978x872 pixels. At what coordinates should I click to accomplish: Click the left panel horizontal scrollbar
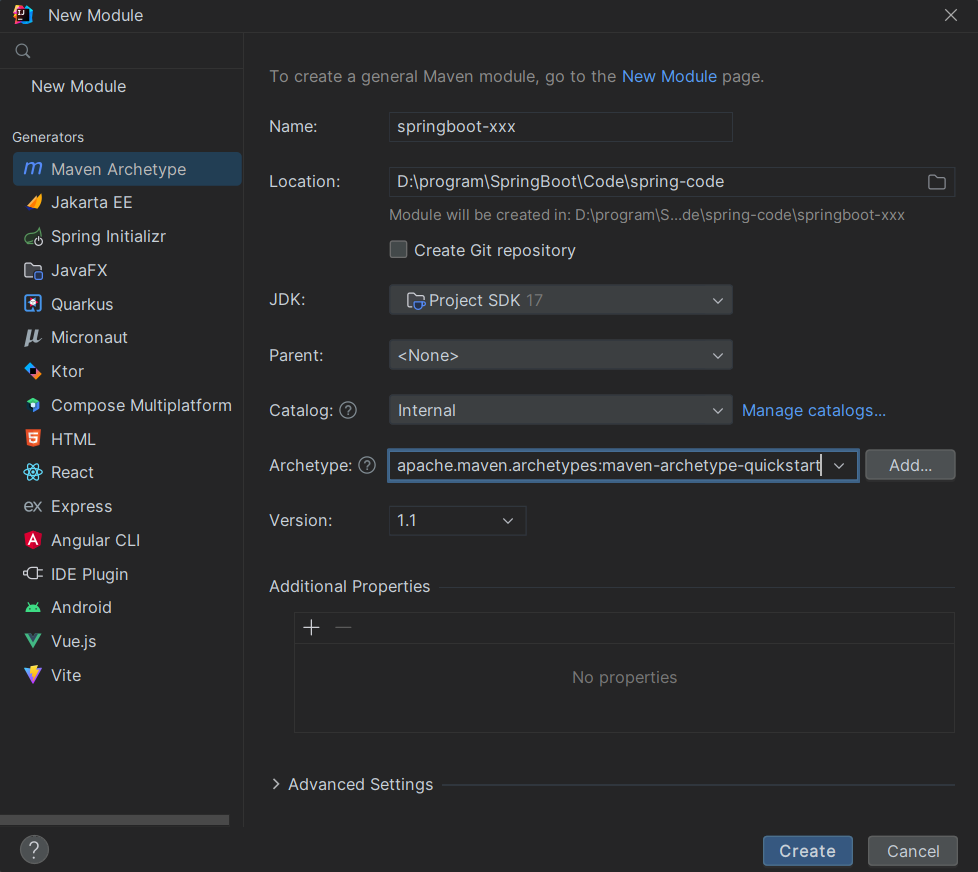(x=115, y=820)
